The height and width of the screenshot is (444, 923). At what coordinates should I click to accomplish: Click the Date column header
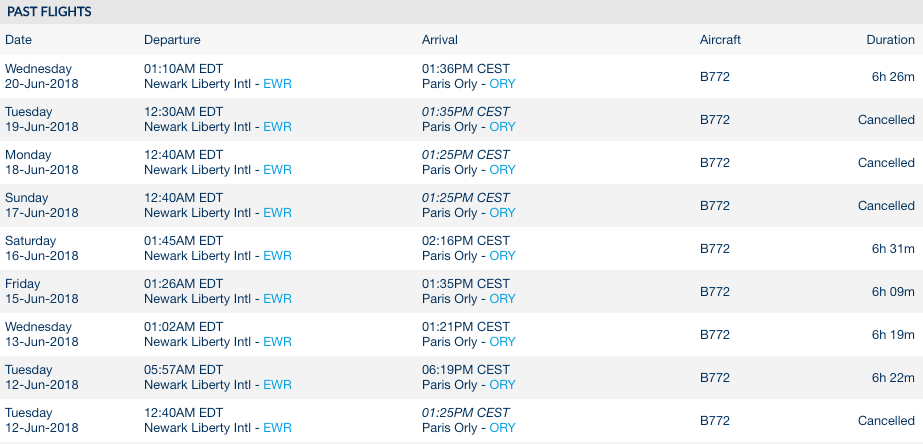click(x=18, y=40)
